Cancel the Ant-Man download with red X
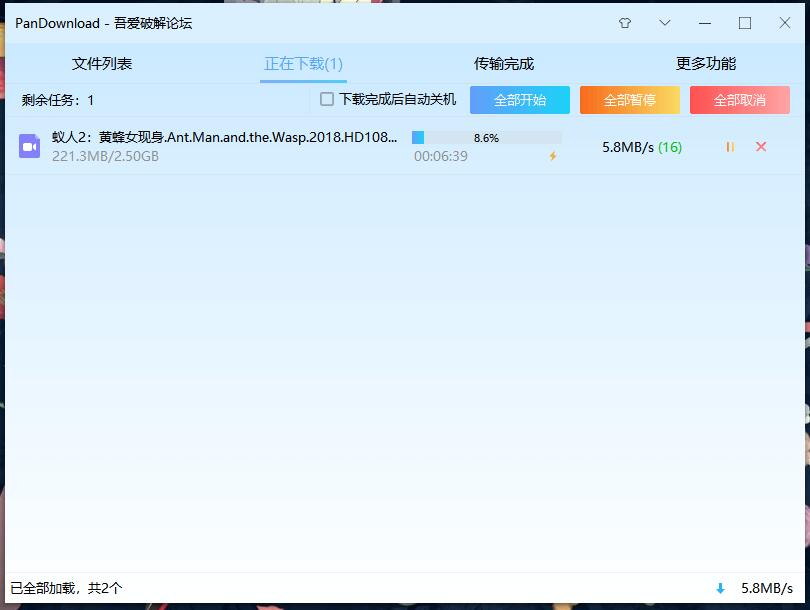Viewport: 810px width, 610px height. (x=761, y=147)
